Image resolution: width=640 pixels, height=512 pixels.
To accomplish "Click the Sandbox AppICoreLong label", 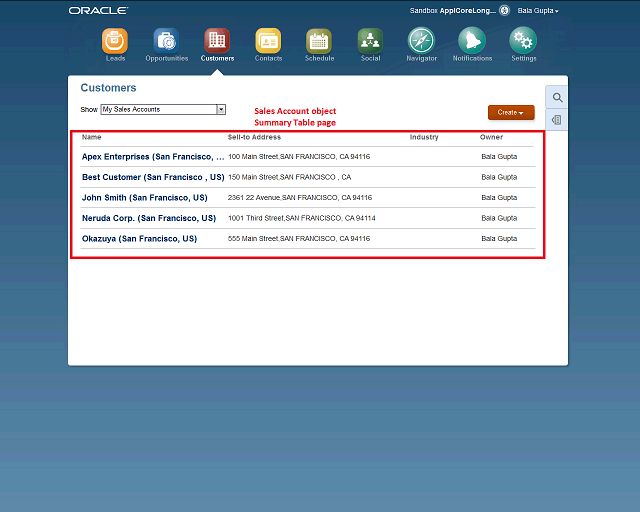I will (x=453, y=11).
